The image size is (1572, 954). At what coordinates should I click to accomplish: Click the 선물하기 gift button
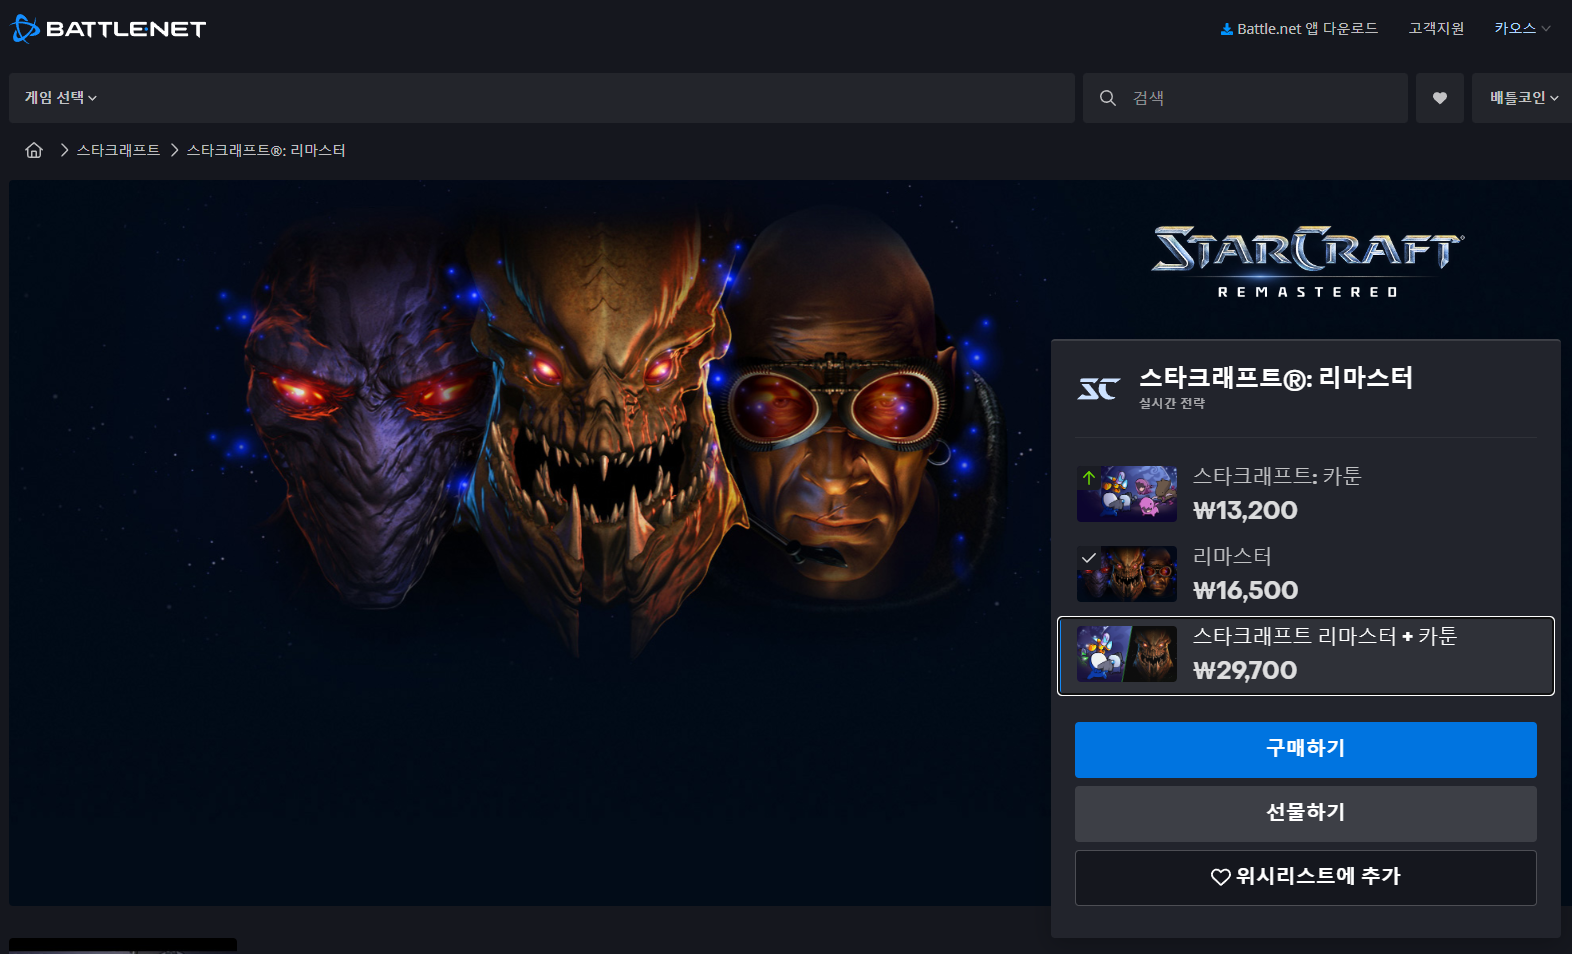pyautogui.click(x=1306, y=814)
